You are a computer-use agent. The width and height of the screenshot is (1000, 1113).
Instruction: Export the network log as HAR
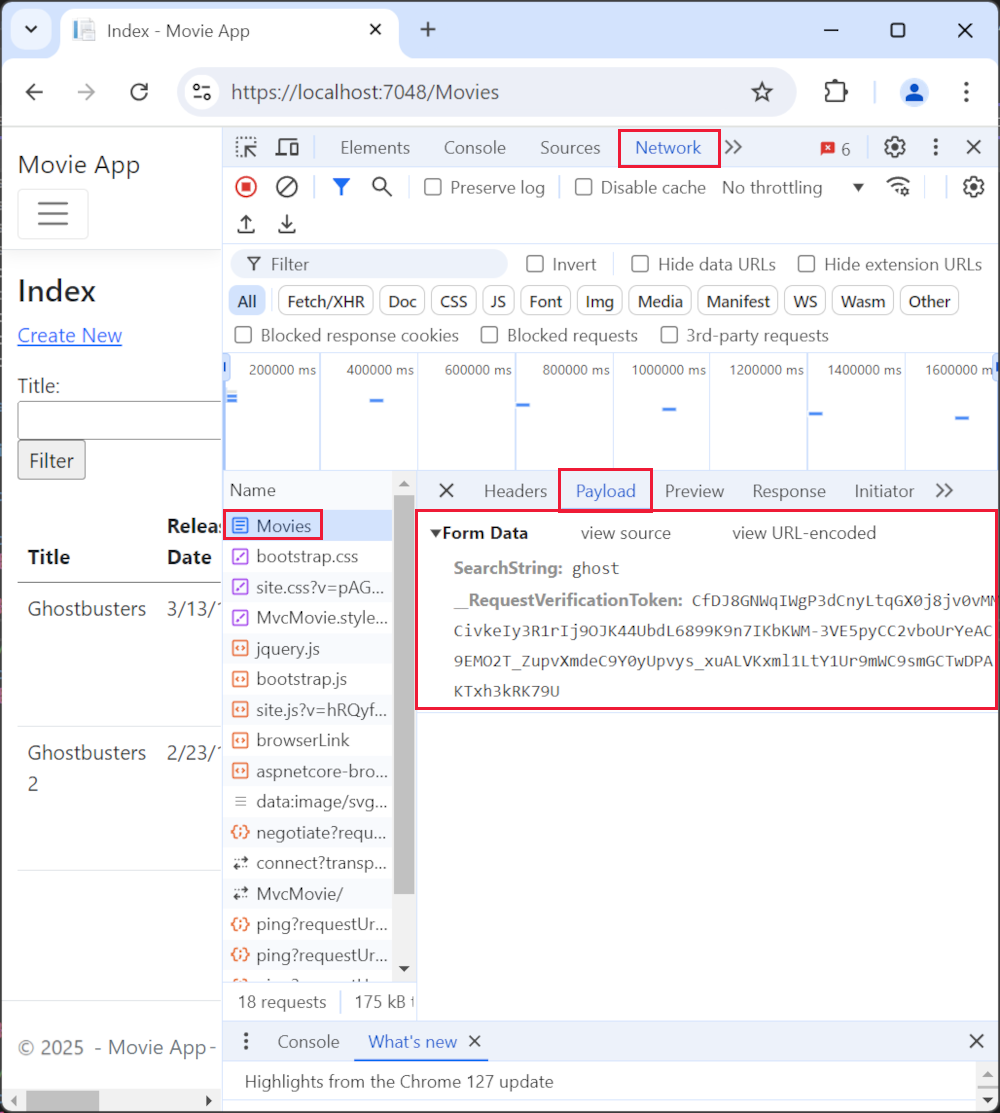(x=287, y=224)
